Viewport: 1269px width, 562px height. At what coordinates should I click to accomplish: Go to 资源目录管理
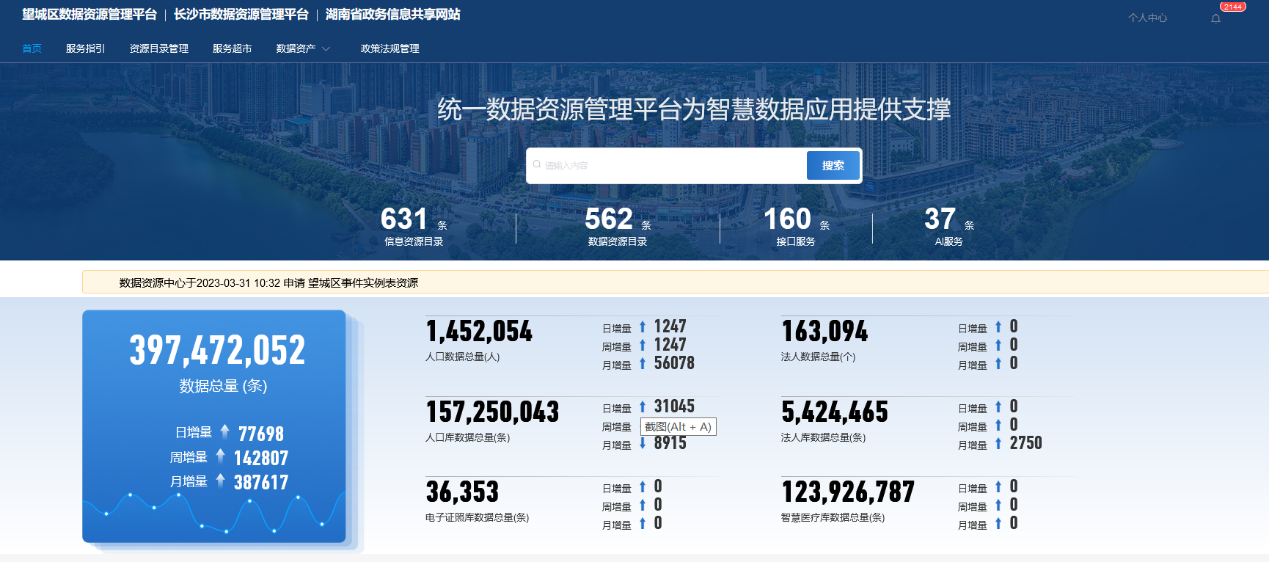point(159,49)
